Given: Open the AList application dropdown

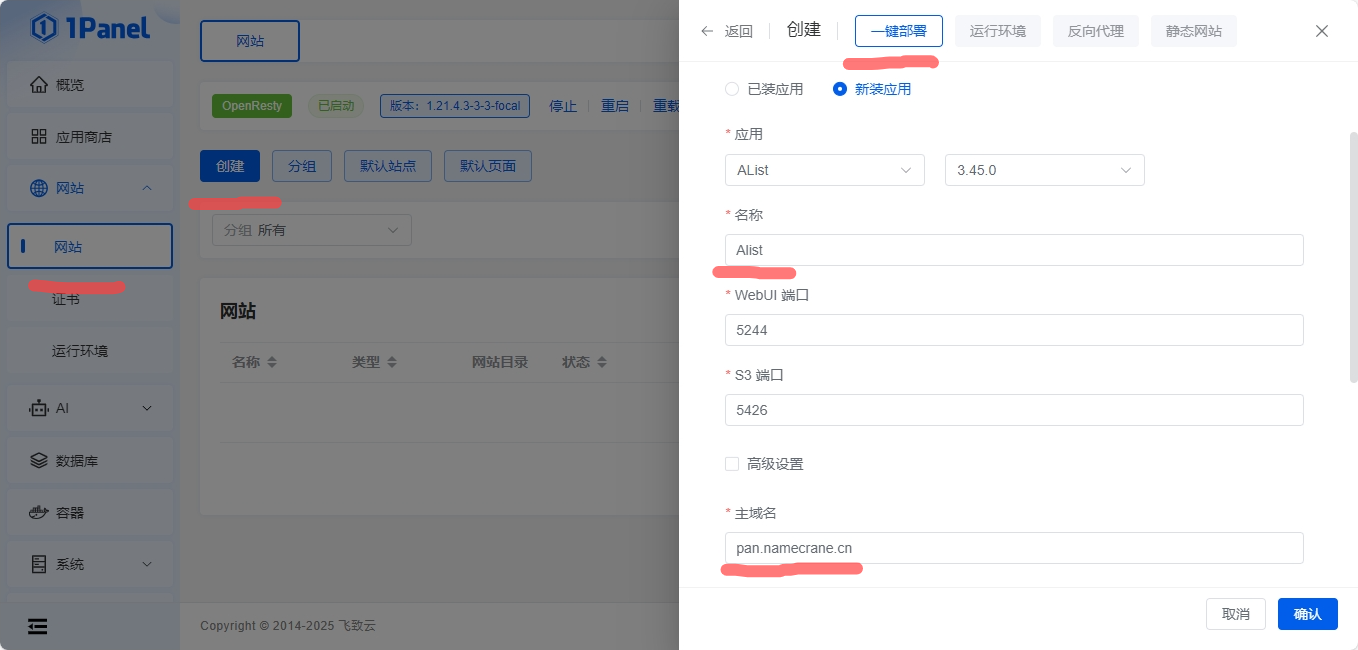Looking at the screenshot, I should (824, 170).
